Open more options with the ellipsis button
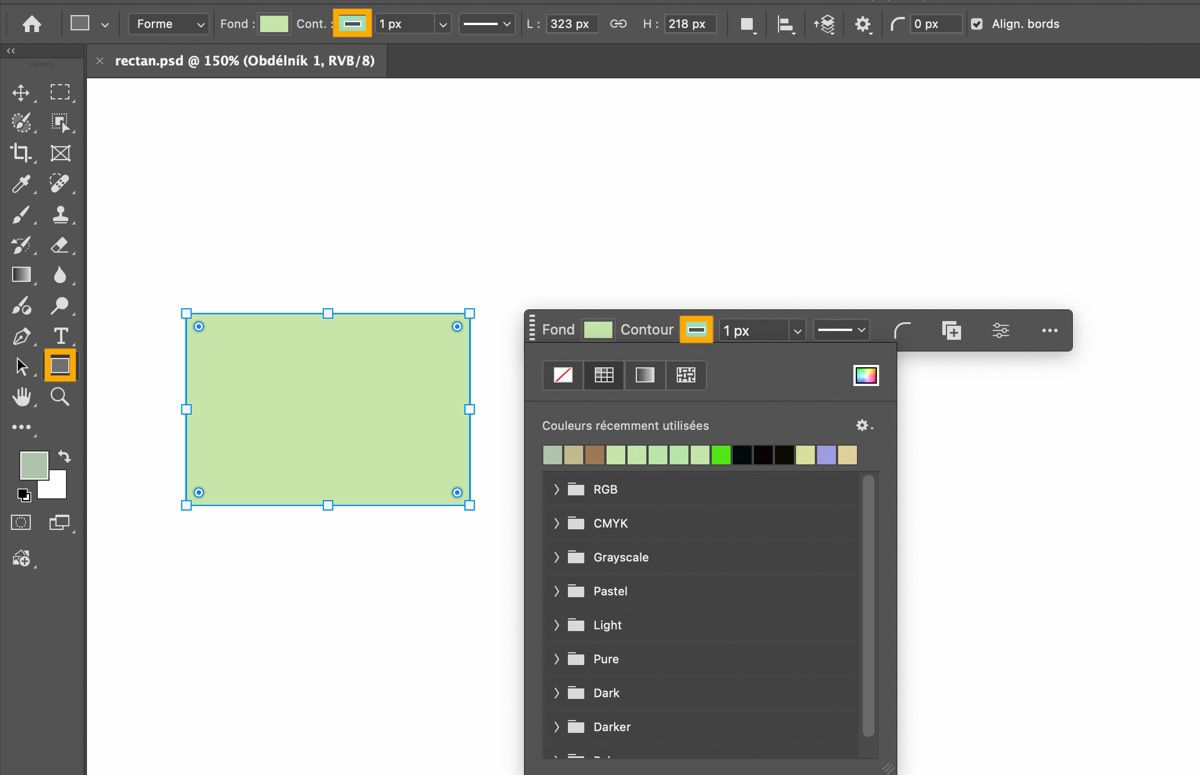Screen dimensions: 1200x775 [x=1049, y=330]
